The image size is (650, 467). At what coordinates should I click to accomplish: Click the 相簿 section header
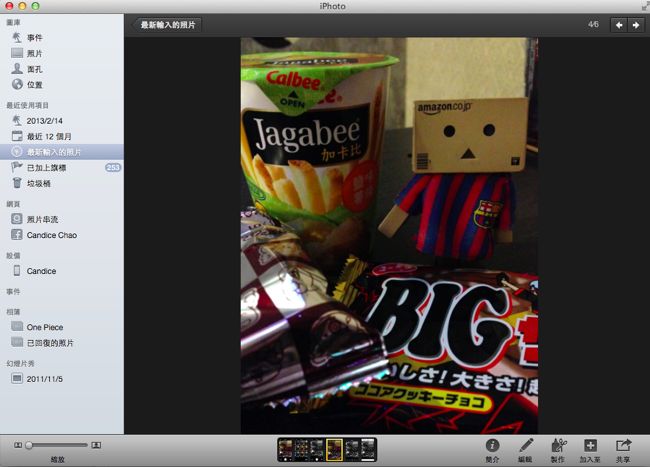13,312
